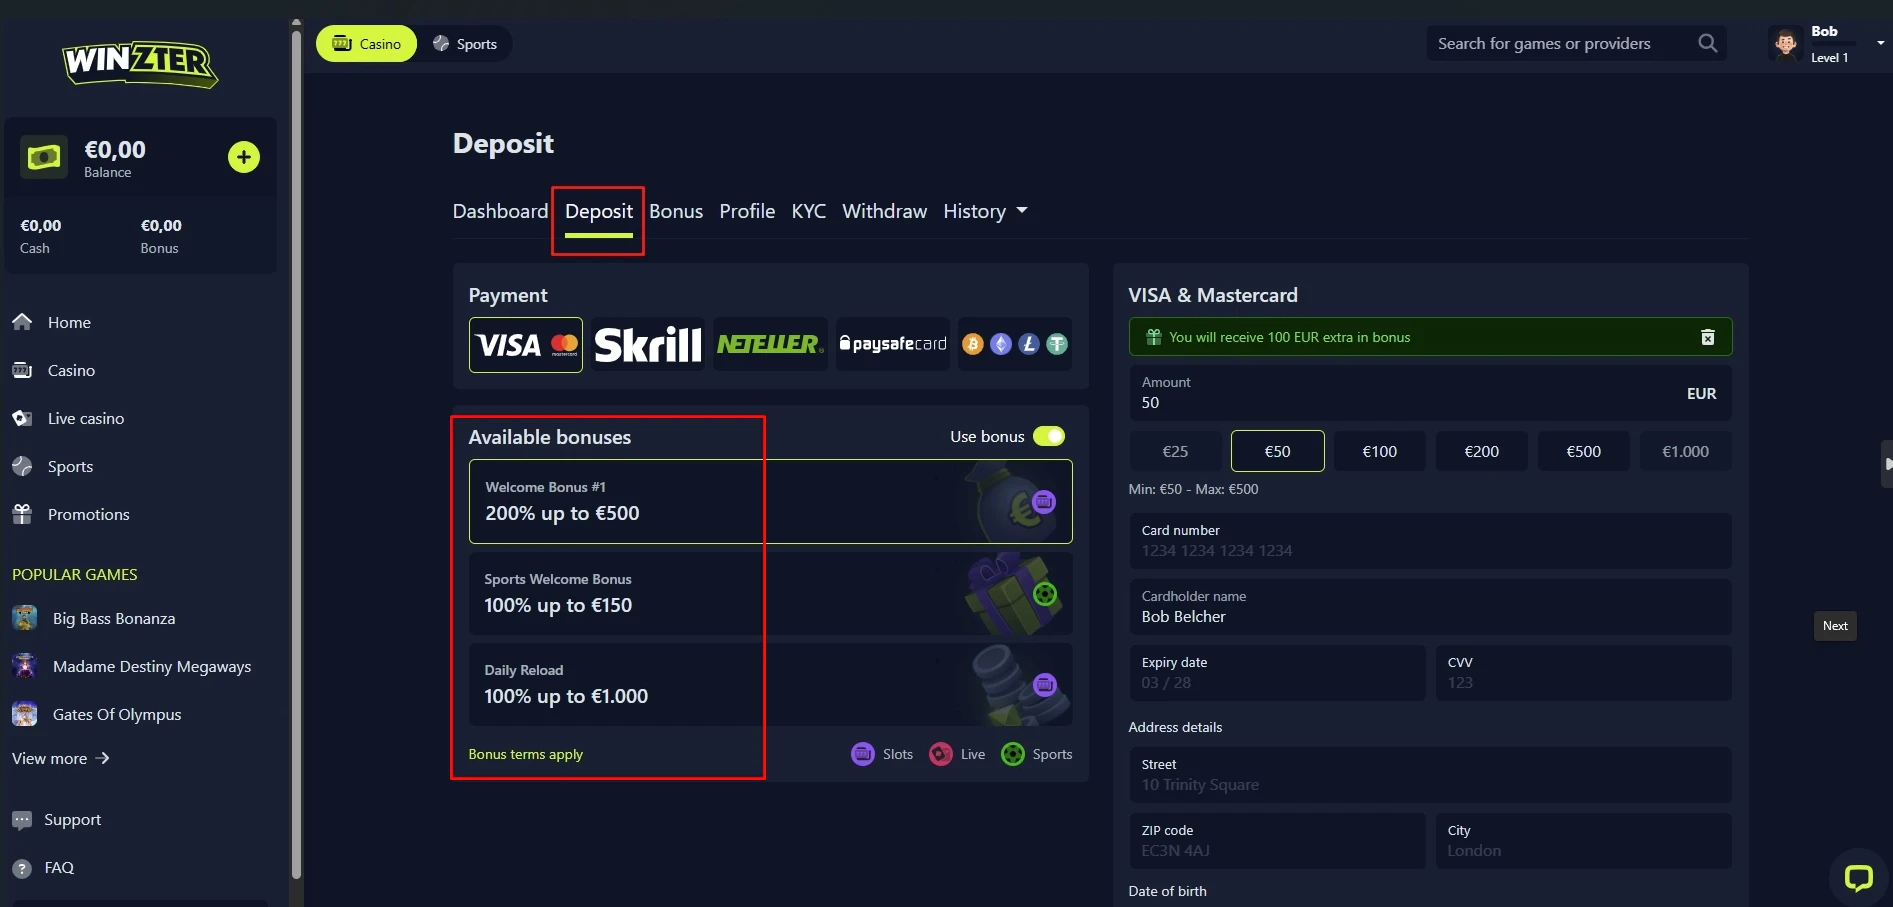Screen dimensions: 1893x907
Task: Open Promotions in the sidebar
Action: click(x=88, y=514)
